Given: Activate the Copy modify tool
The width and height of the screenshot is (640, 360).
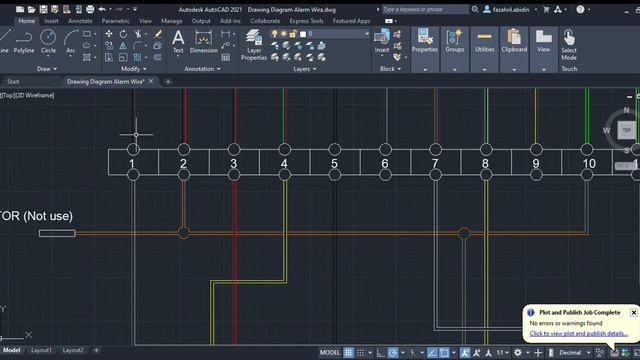Looking at the screenshot, I should click(109, 45).
